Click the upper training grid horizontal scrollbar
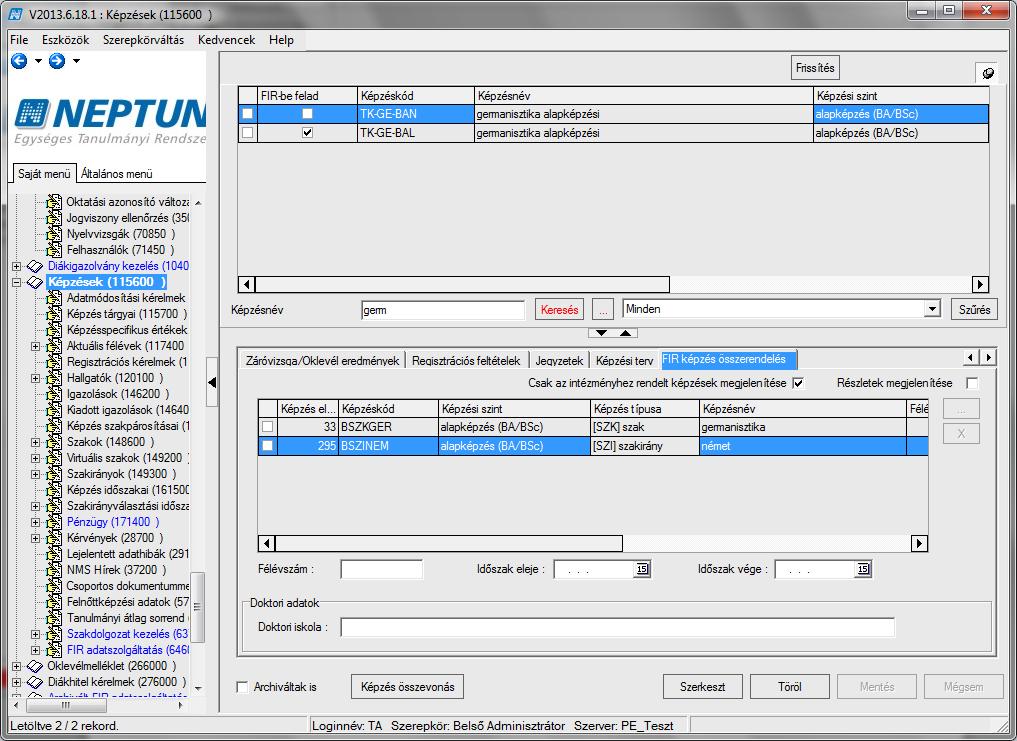This screenshot has width=1017, height=741. coord(614,284)
